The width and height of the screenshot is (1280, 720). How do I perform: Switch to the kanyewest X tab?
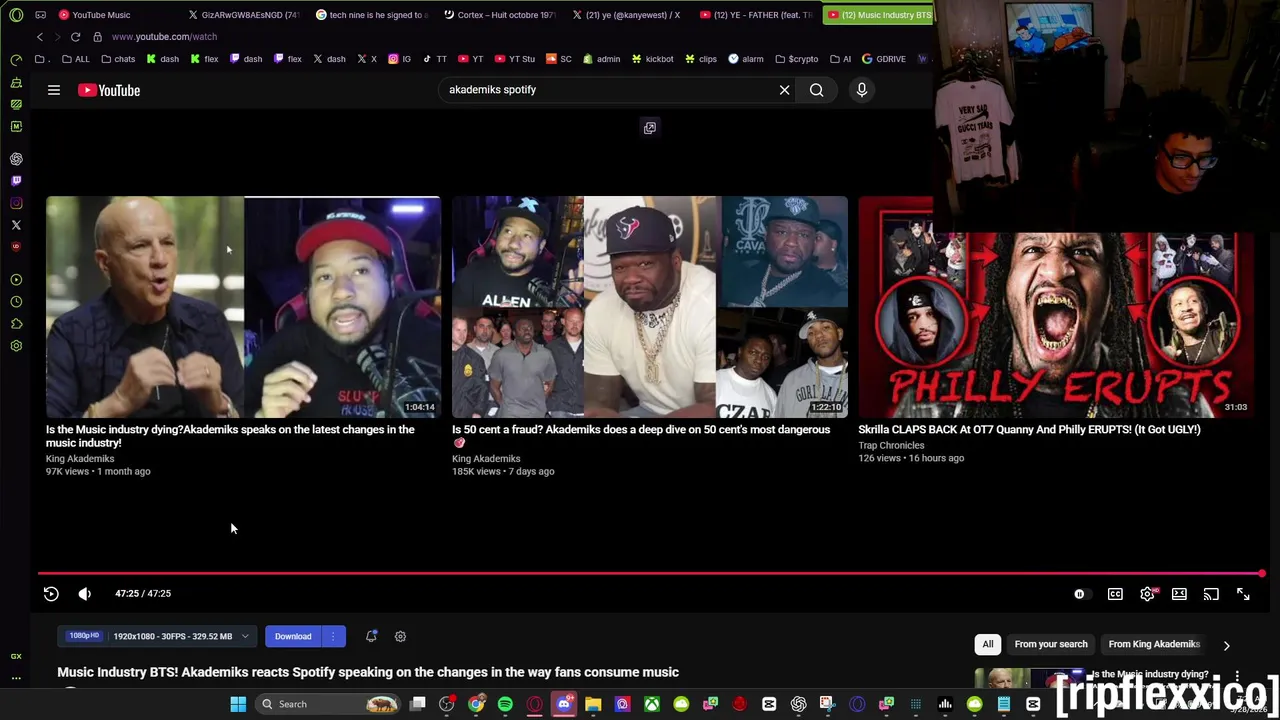point(628,15)
